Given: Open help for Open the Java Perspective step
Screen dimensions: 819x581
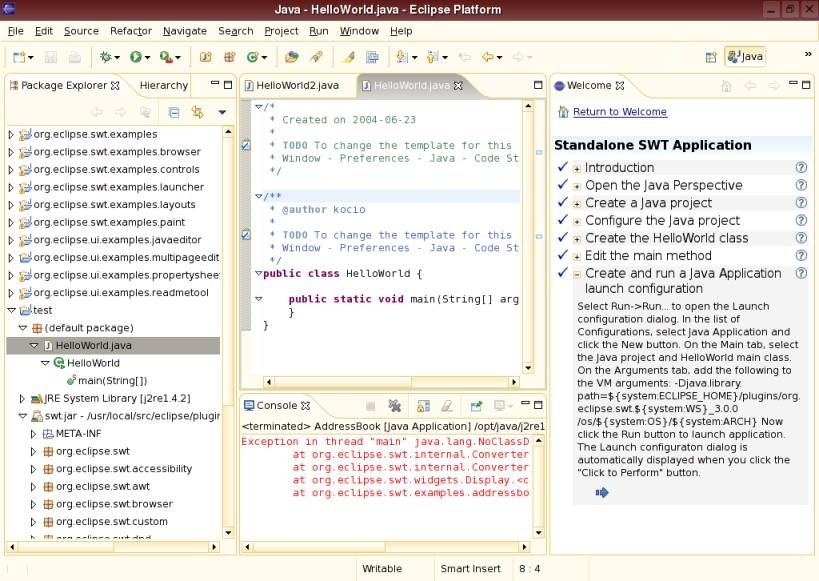Looking at the screenshot, I should click(801, 185).
